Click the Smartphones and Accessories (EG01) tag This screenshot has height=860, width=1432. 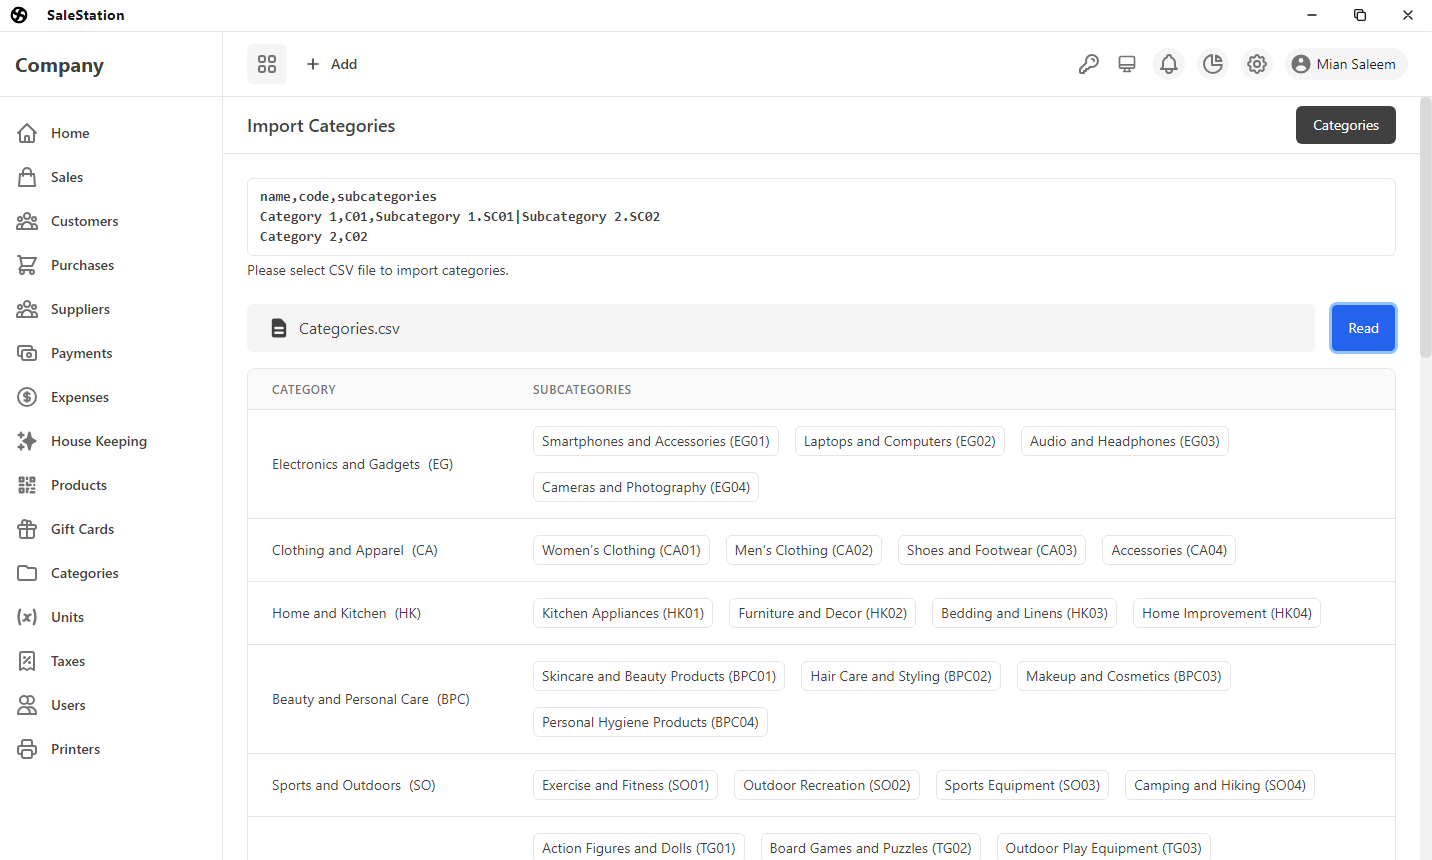(x=656, y=441)
